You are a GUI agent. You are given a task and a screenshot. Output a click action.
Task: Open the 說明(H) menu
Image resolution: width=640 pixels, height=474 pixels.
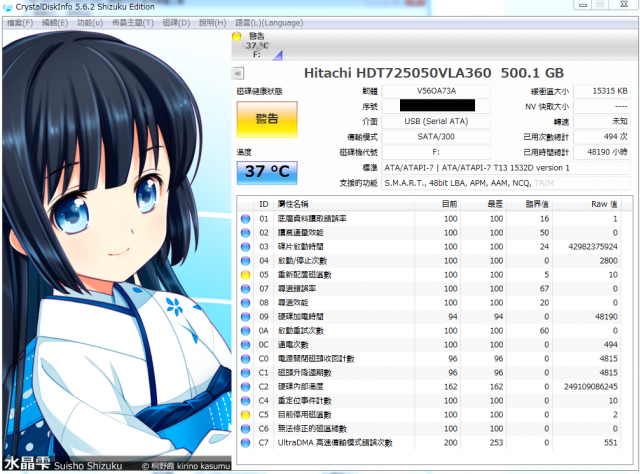point(212,23)
